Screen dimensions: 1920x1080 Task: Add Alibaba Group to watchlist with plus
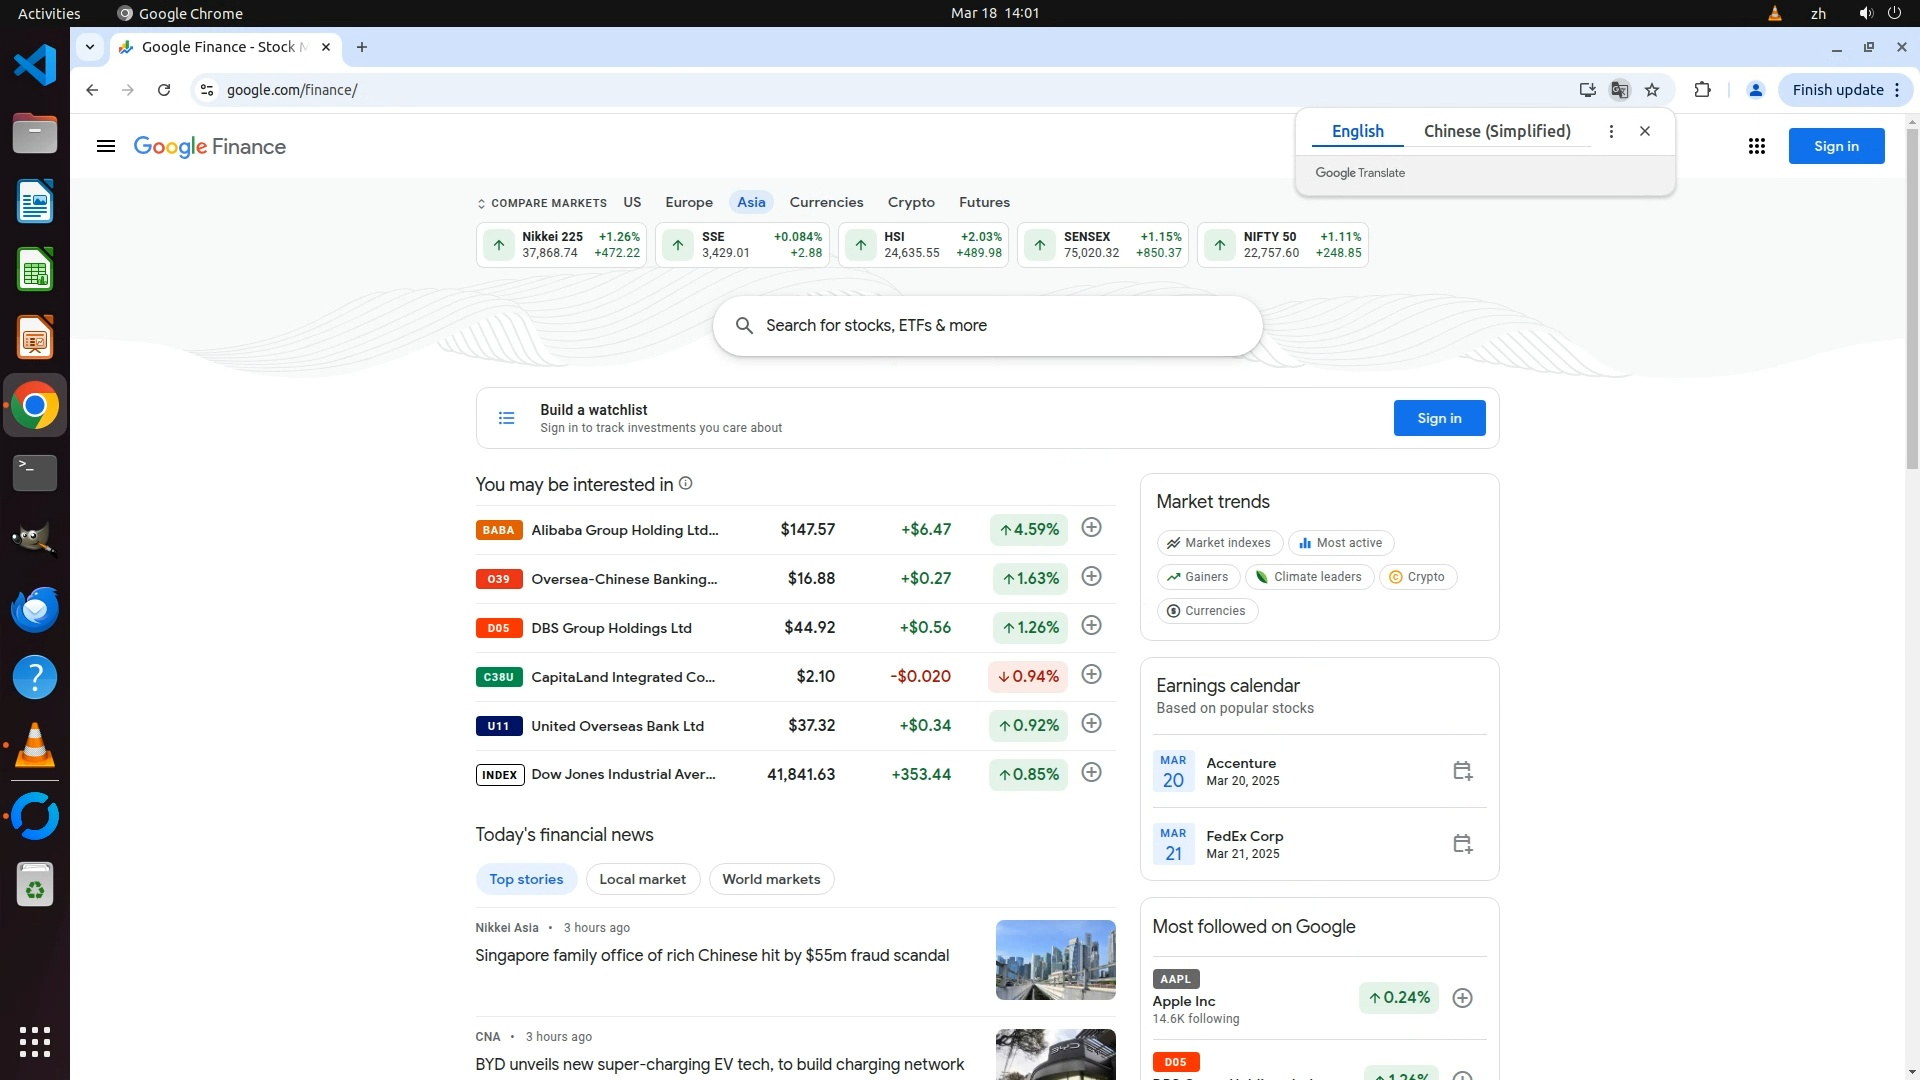pos(1091,528)
